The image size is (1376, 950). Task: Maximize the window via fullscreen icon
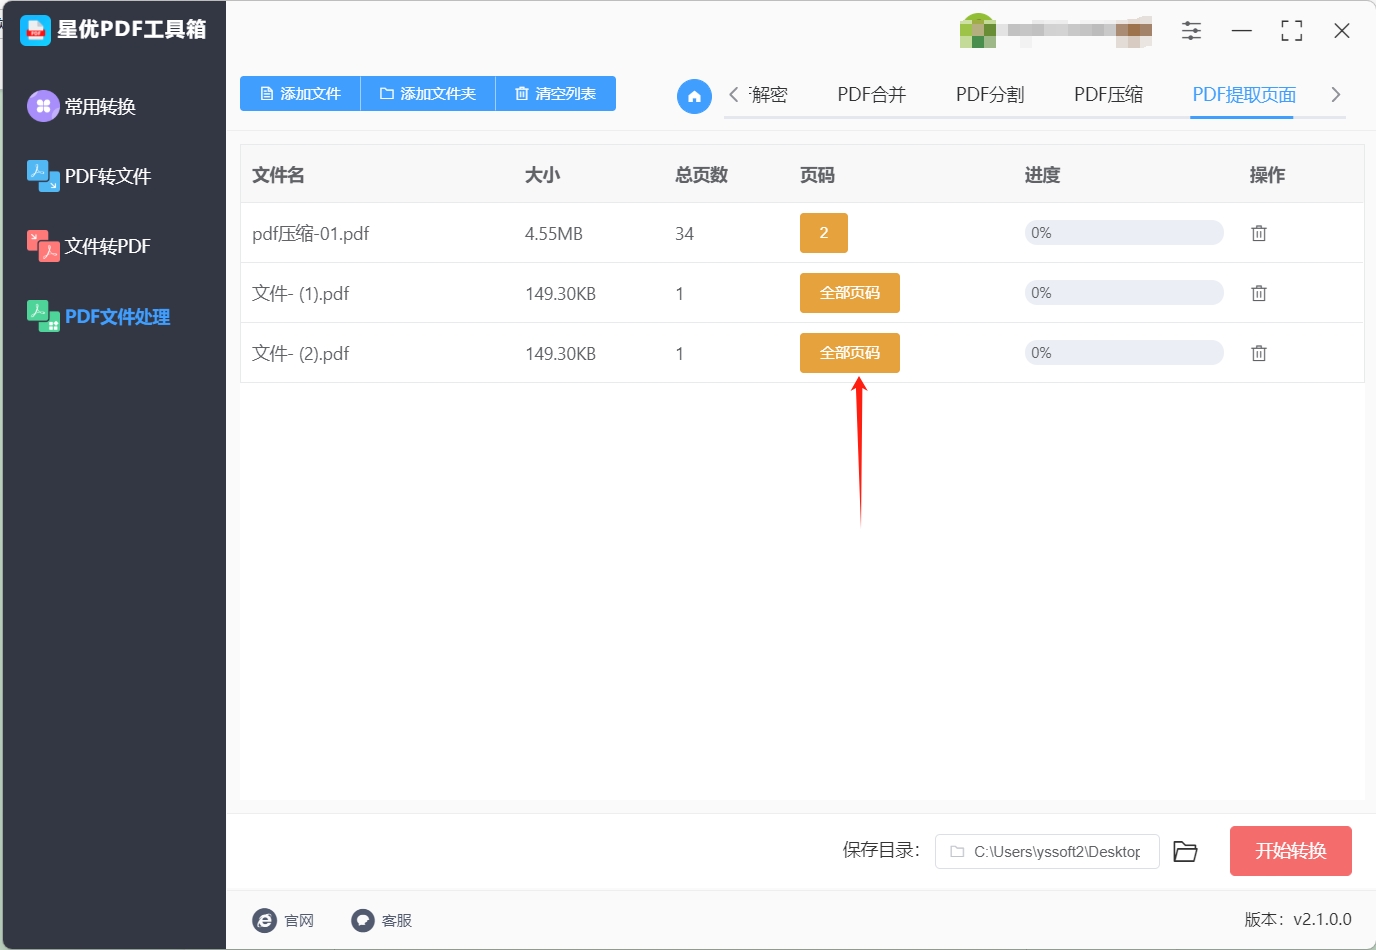coord(1292,31)
